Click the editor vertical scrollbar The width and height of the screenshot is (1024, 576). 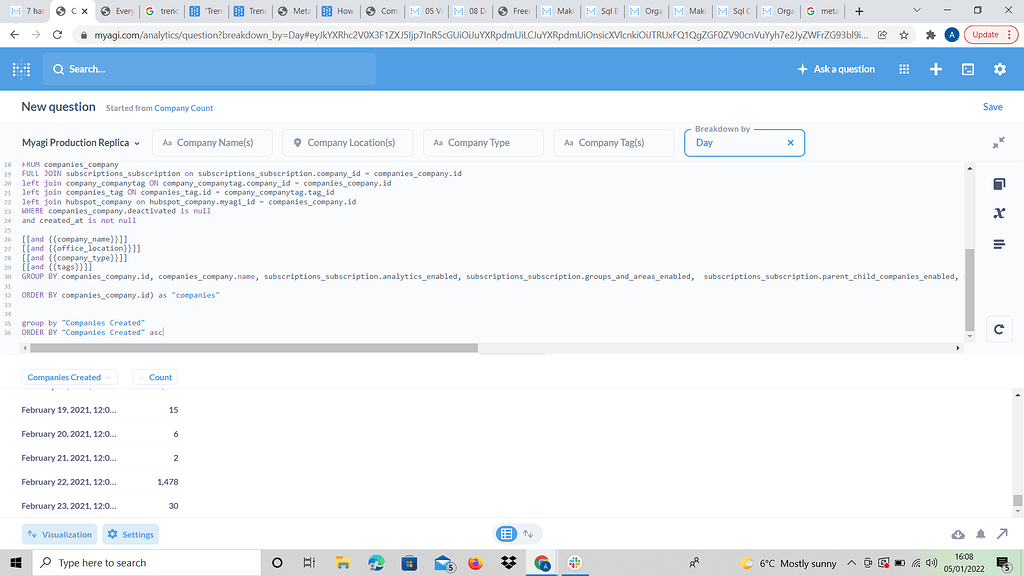(970, 290)
